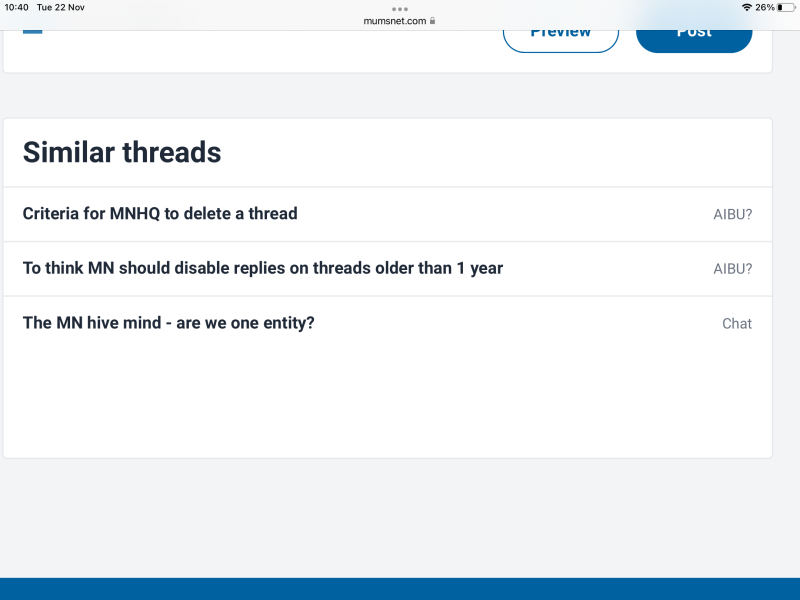The height and width of the screenshot is (600, 800).
Task: Open the thread about MNHQ deleting a thread
Action: tap(161, 213)
